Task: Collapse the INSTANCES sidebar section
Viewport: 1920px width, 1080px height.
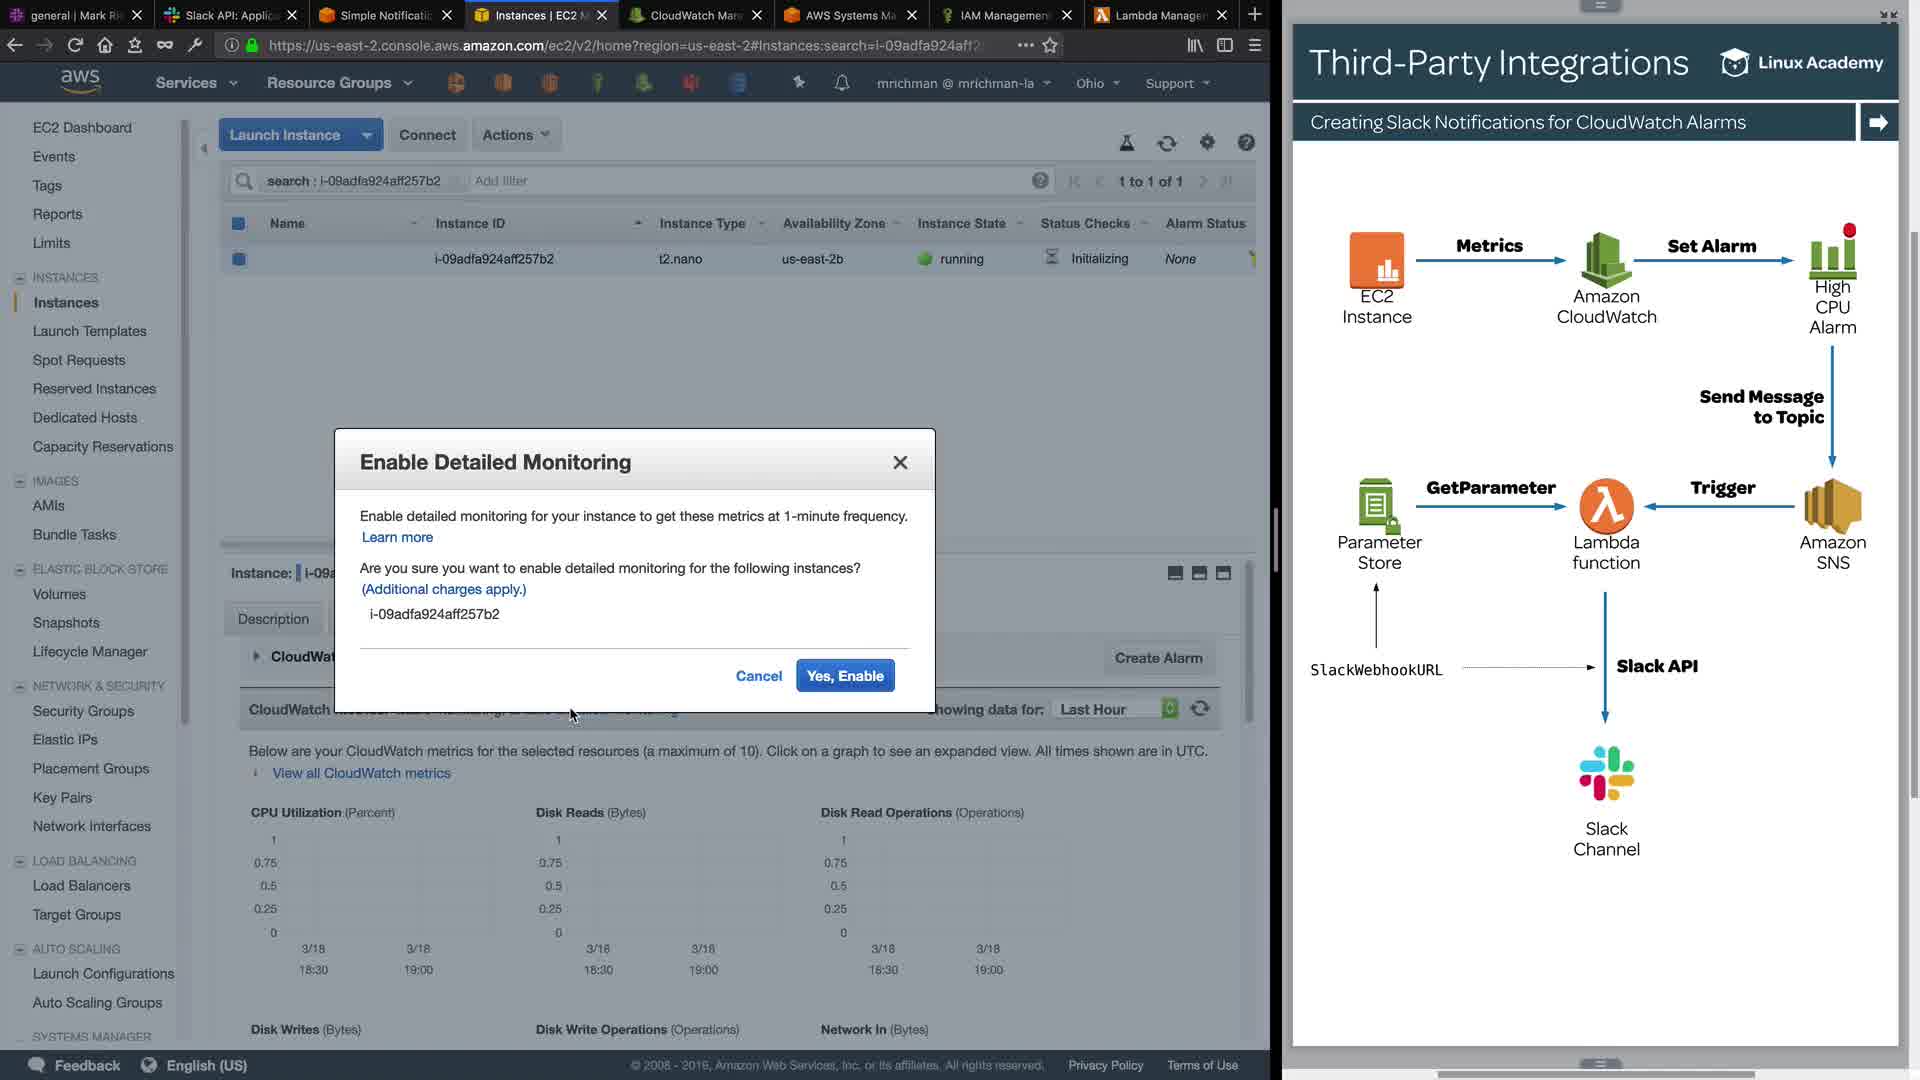Action: coord(20,278)
